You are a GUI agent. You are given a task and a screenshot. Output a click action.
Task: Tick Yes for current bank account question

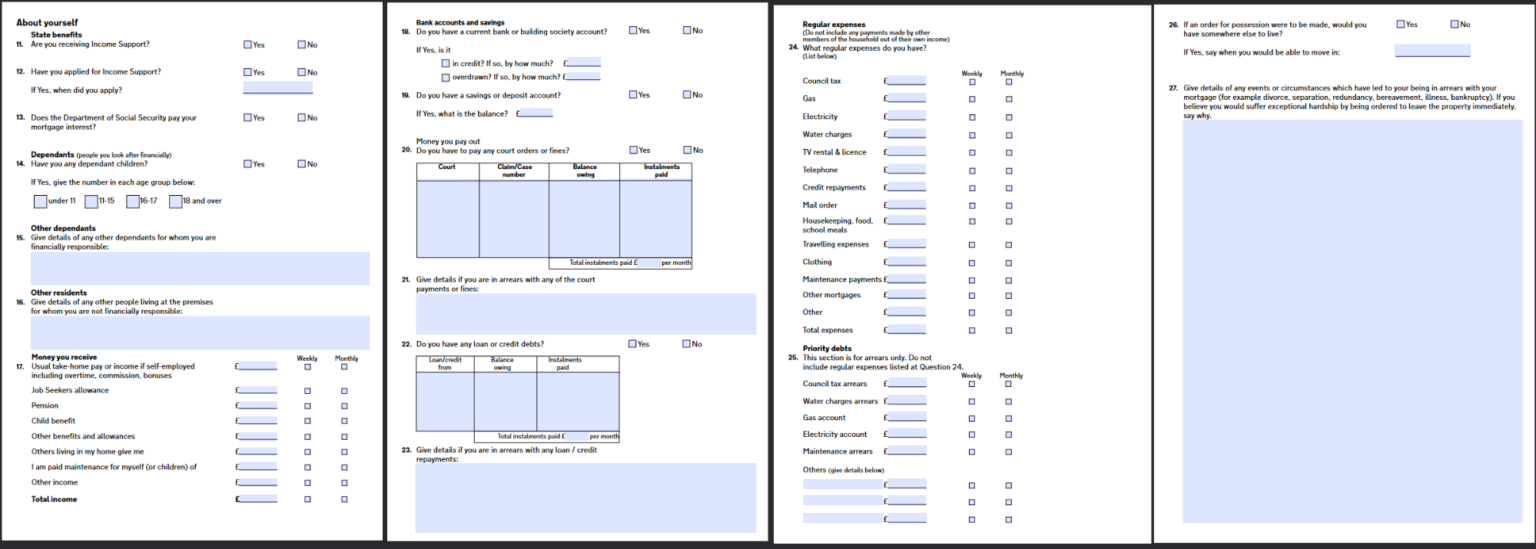[633, 30]
